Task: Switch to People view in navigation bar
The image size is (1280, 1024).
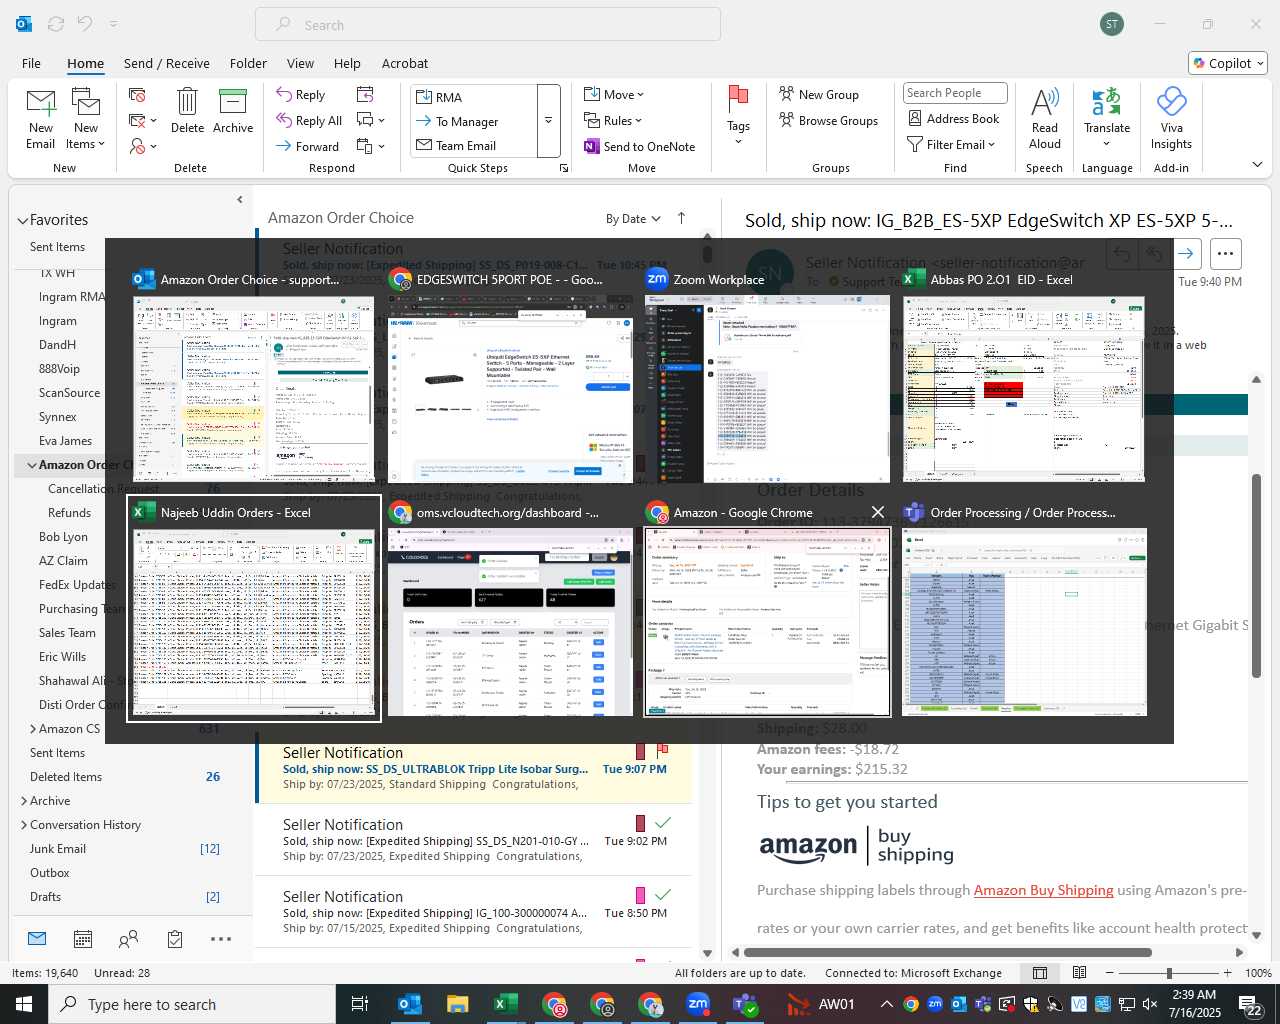Action: point(128,939)
